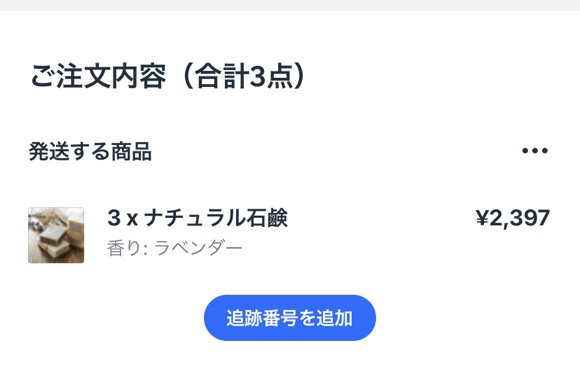Click the 発送する商品 section label
This screenshot has height=374, width=580.
pos(90,151)
